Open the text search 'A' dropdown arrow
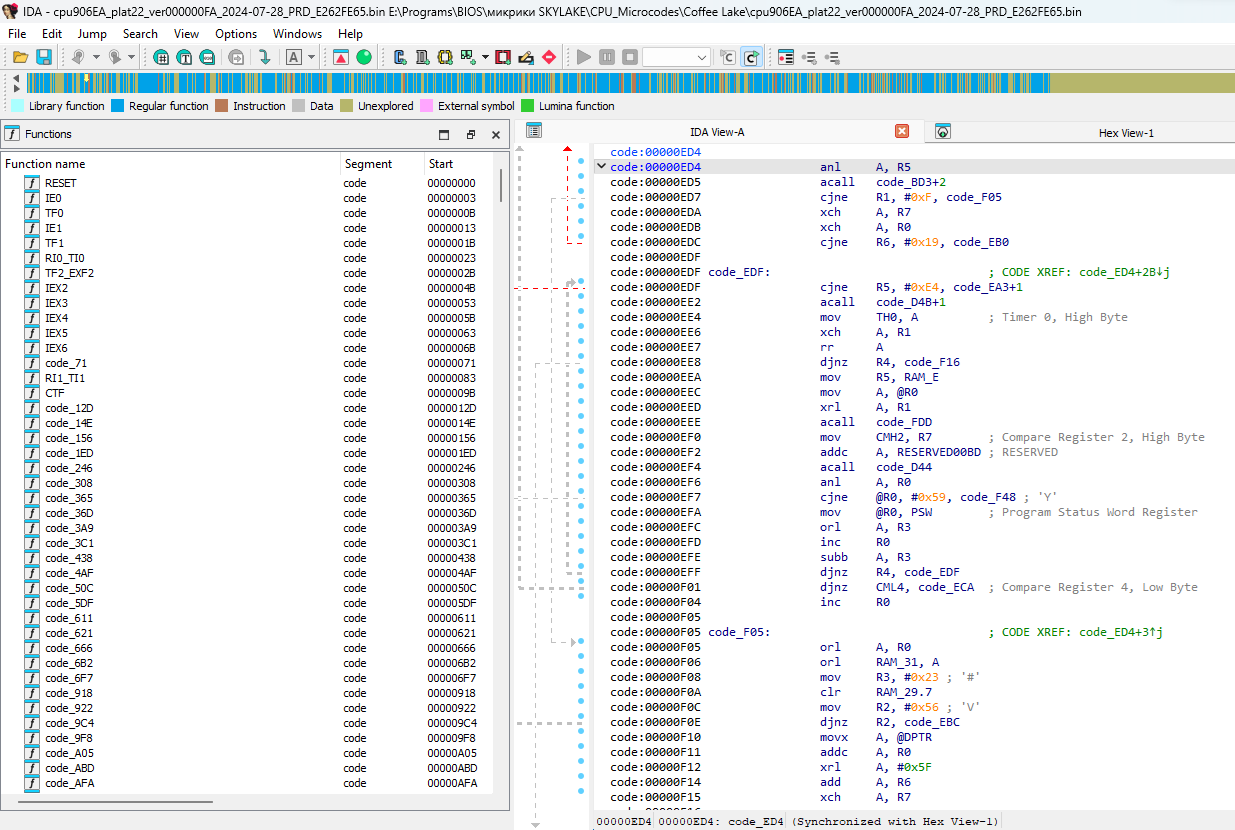 click(312, 57)
